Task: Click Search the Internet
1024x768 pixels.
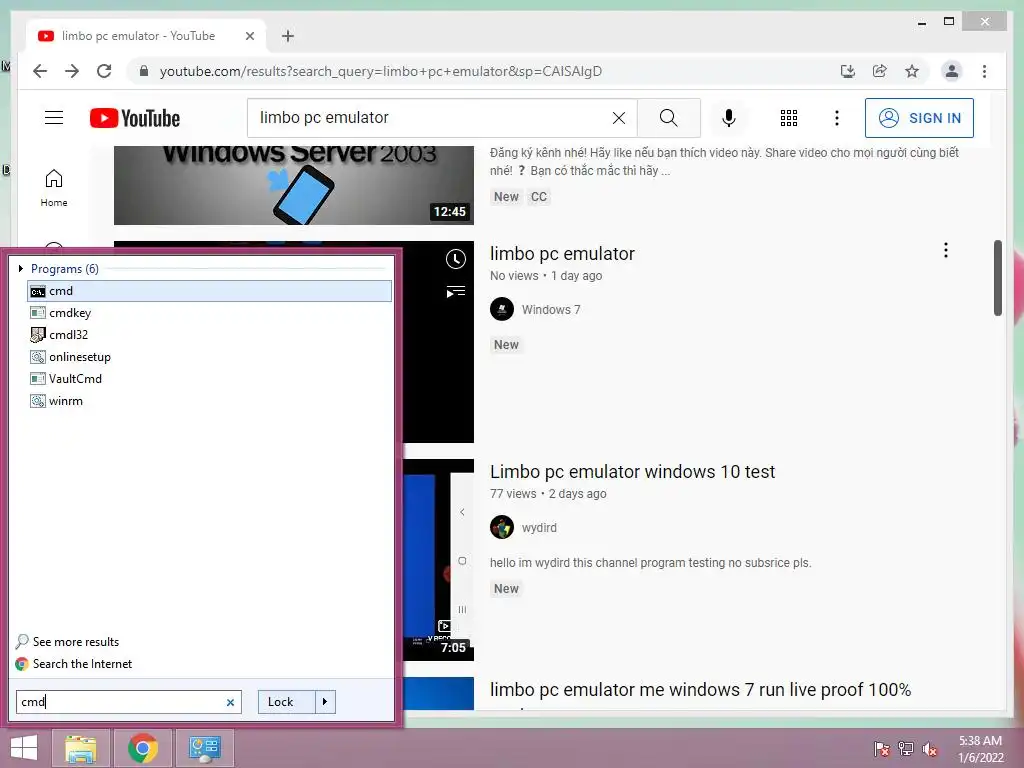Action: click(x=74, y=664)
